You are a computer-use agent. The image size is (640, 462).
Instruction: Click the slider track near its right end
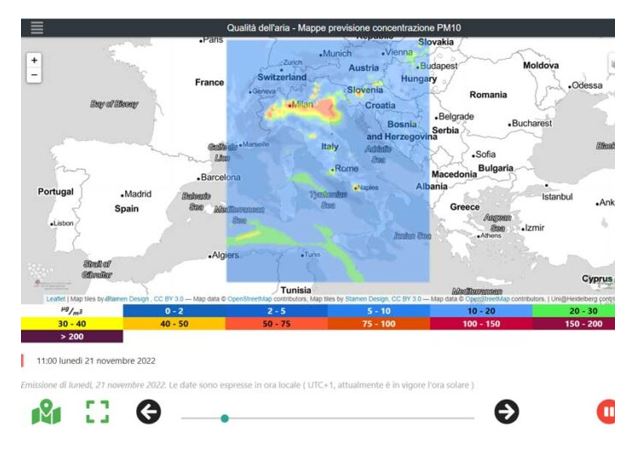[465, 418]
